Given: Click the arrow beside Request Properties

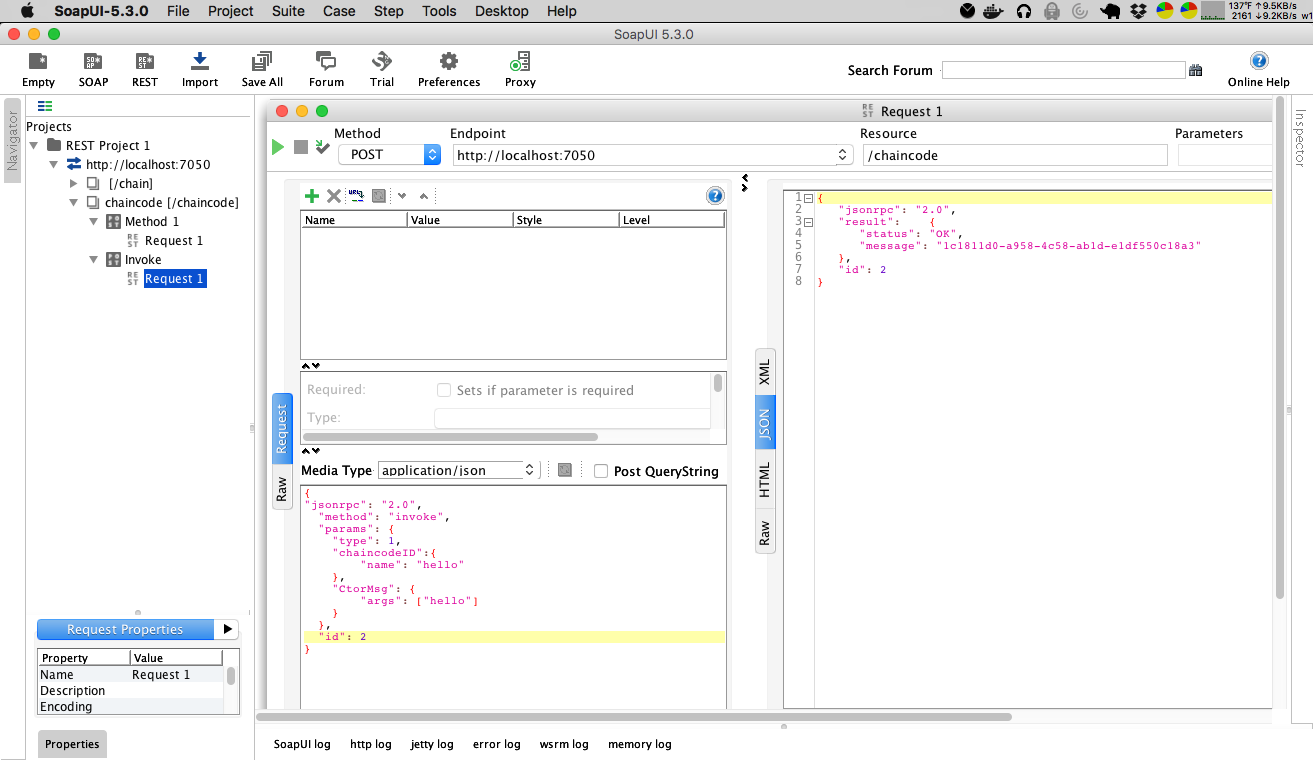Looking at the screenshot, I should pos(227,629).
